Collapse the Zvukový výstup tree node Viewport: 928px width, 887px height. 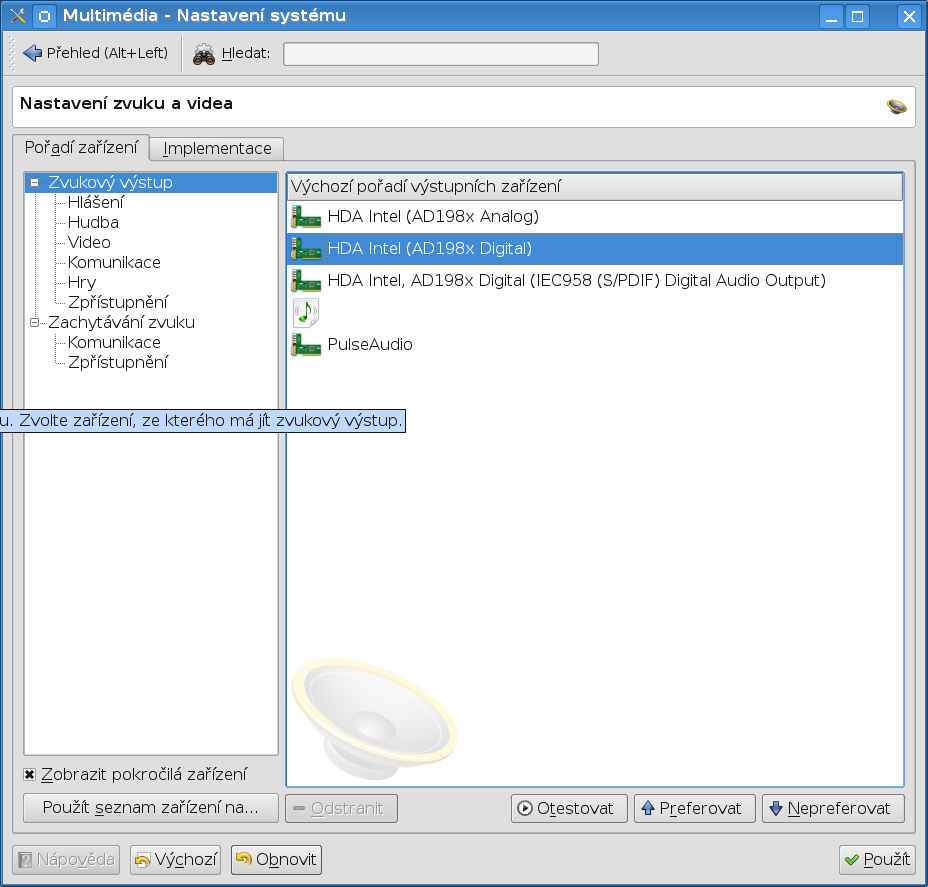[x=35, y=183]
